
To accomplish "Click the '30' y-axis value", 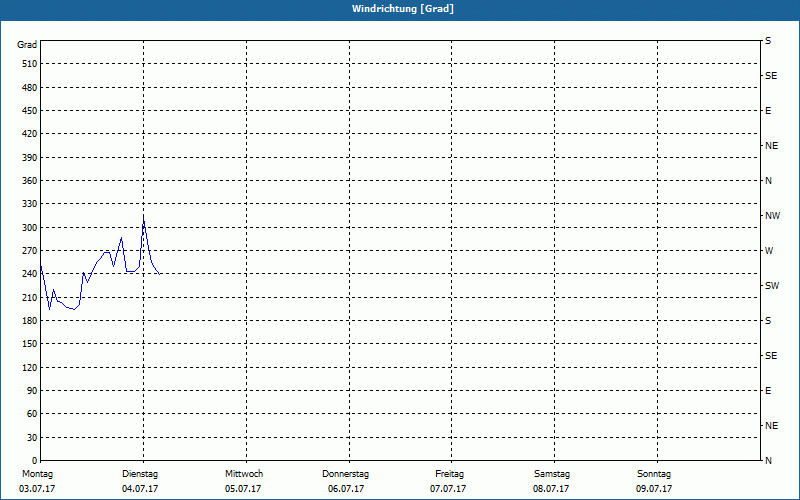I will 32,437.
